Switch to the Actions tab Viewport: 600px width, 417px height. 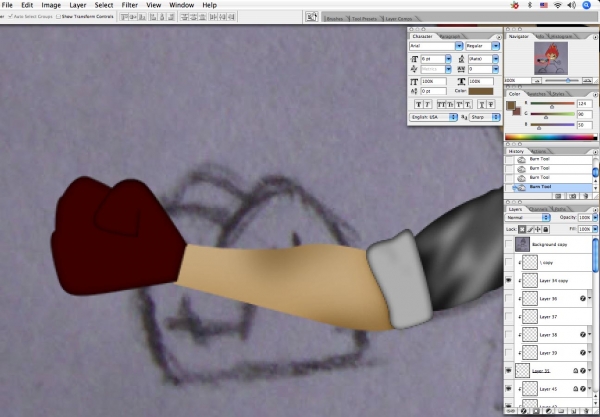click(x=538, y=151)
